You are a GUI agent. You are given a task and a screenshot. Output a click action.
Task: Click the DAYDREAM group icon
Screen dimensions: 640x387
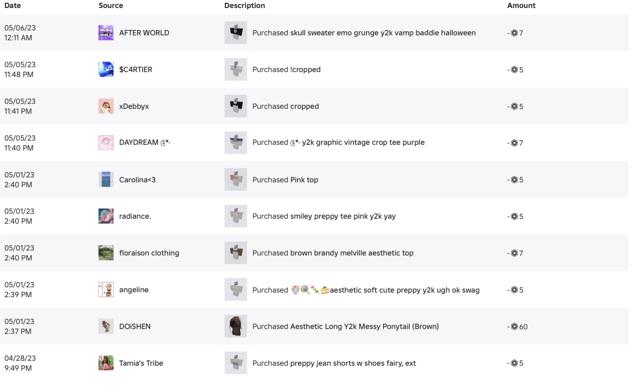point(106,142)
